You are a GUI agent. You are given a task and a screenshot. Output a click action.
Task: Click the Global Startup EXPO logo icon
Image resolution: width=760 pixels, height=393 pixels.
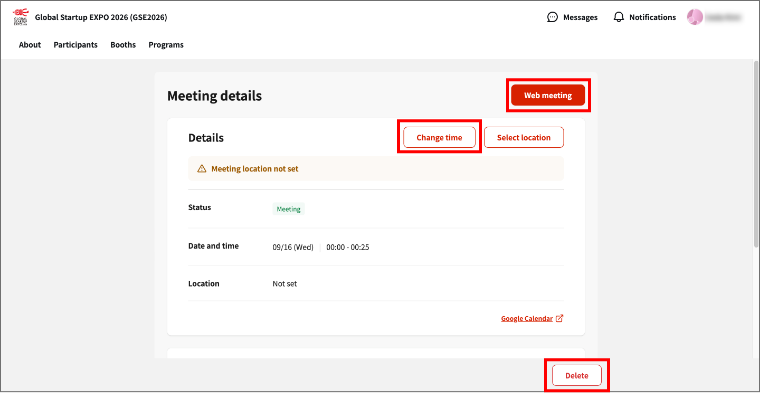20,17
